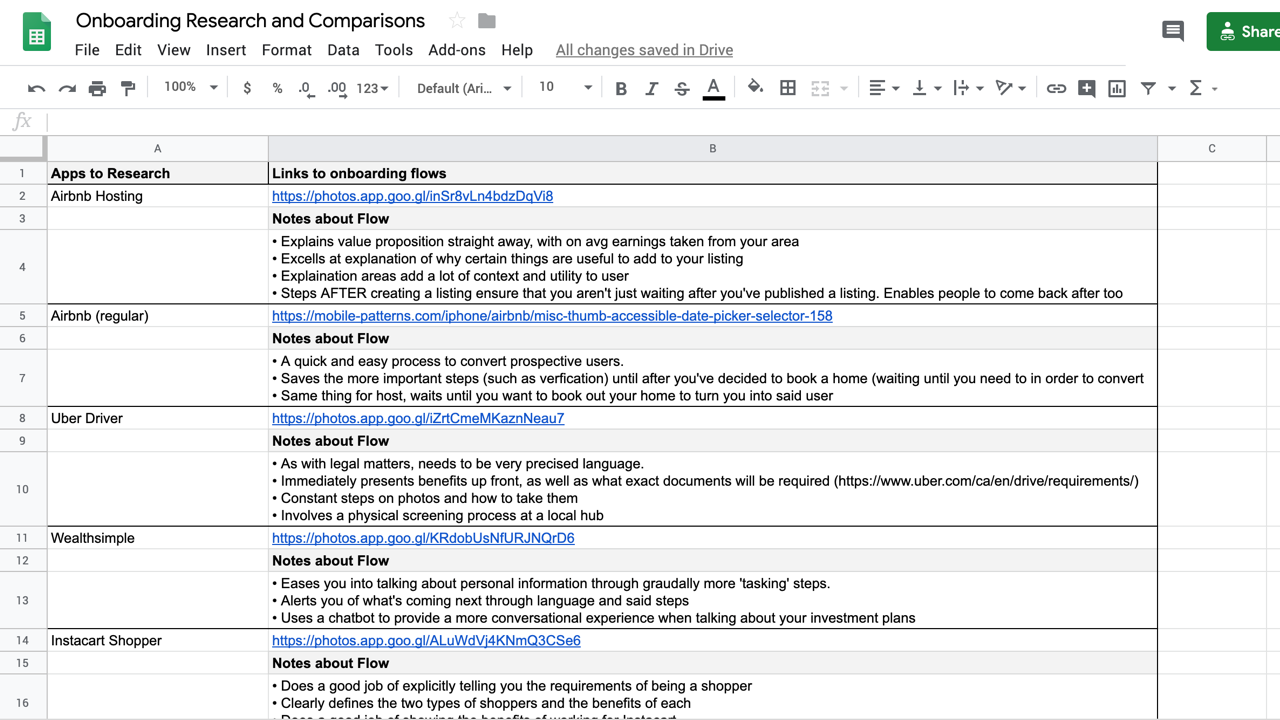Toggle italic formatting
The height and width of the screenshot is (720, 1280).
[651, 89]
